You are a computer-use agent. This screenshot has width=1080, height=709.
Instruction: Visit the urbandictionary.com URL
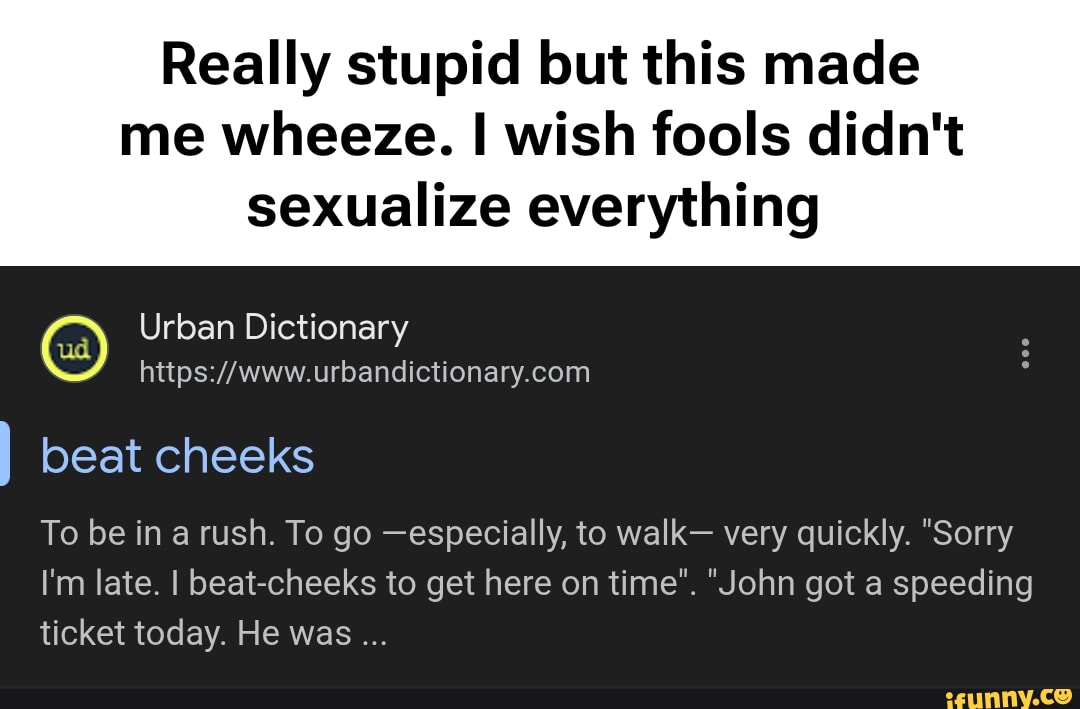pyautogui.click(x=364, y=371)
